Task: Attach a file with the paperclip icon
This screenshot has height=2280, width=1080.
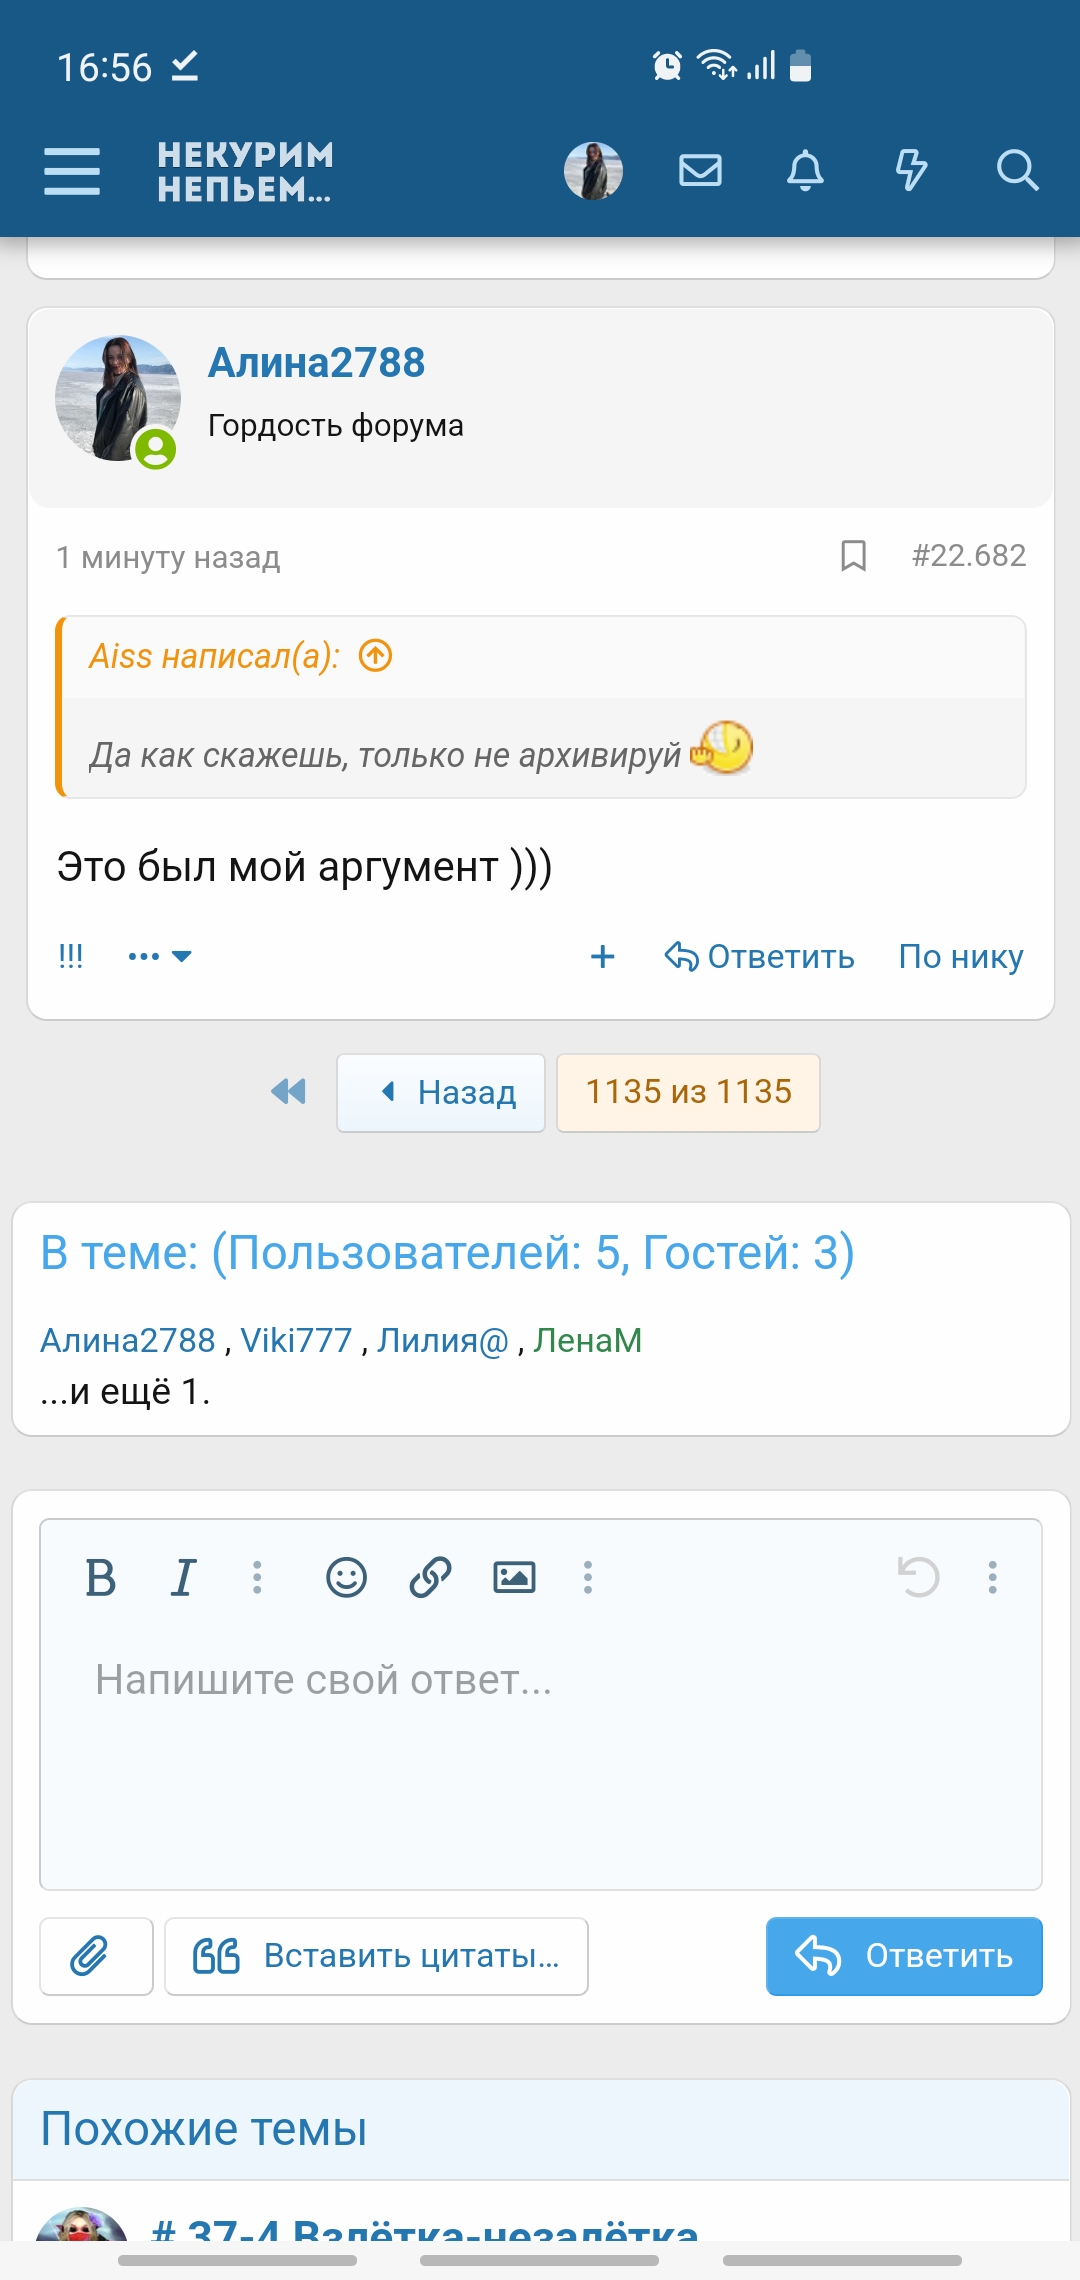Action: pyautogui.click(x=95, y=1955)
